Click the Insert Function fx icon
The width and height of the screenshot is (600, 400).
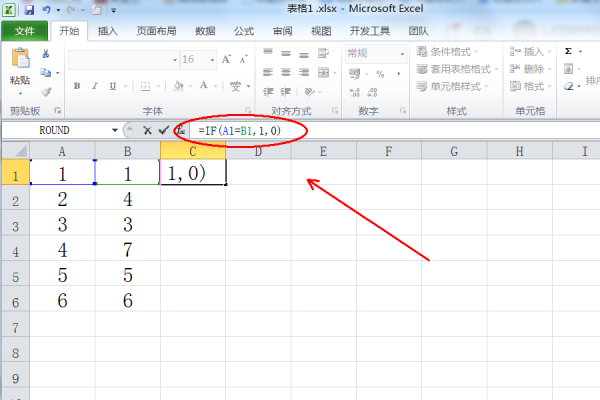pos(181,131)
